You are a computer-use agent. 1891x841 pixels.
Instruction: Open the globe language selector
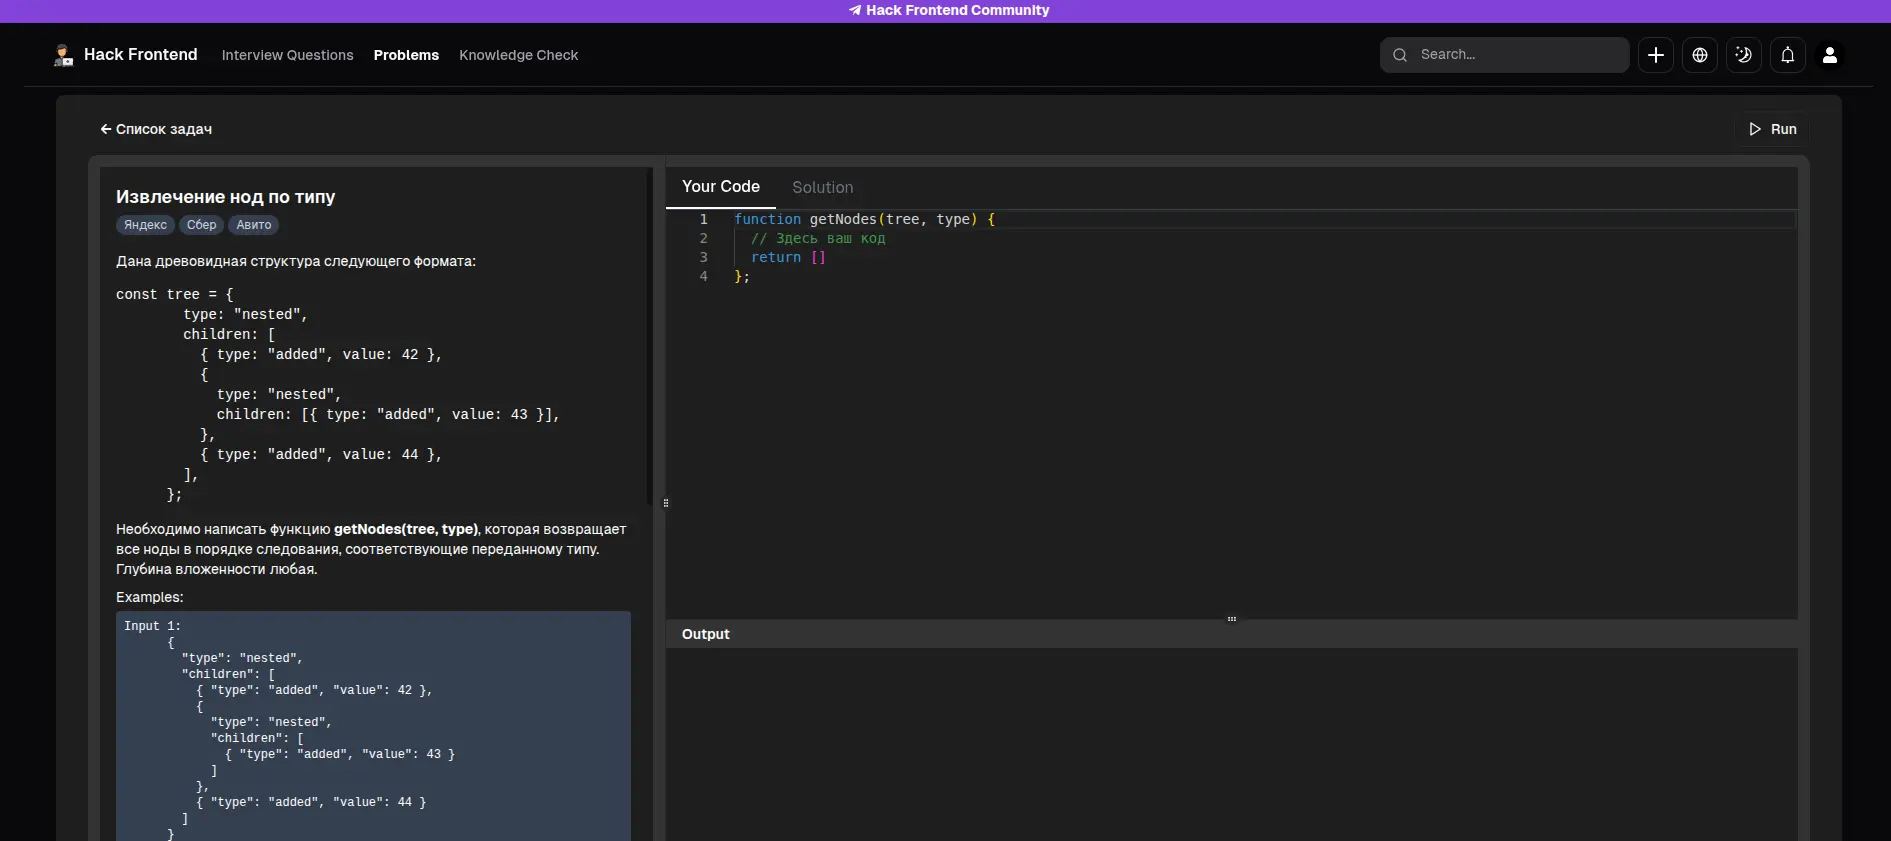pos(1700,55)
